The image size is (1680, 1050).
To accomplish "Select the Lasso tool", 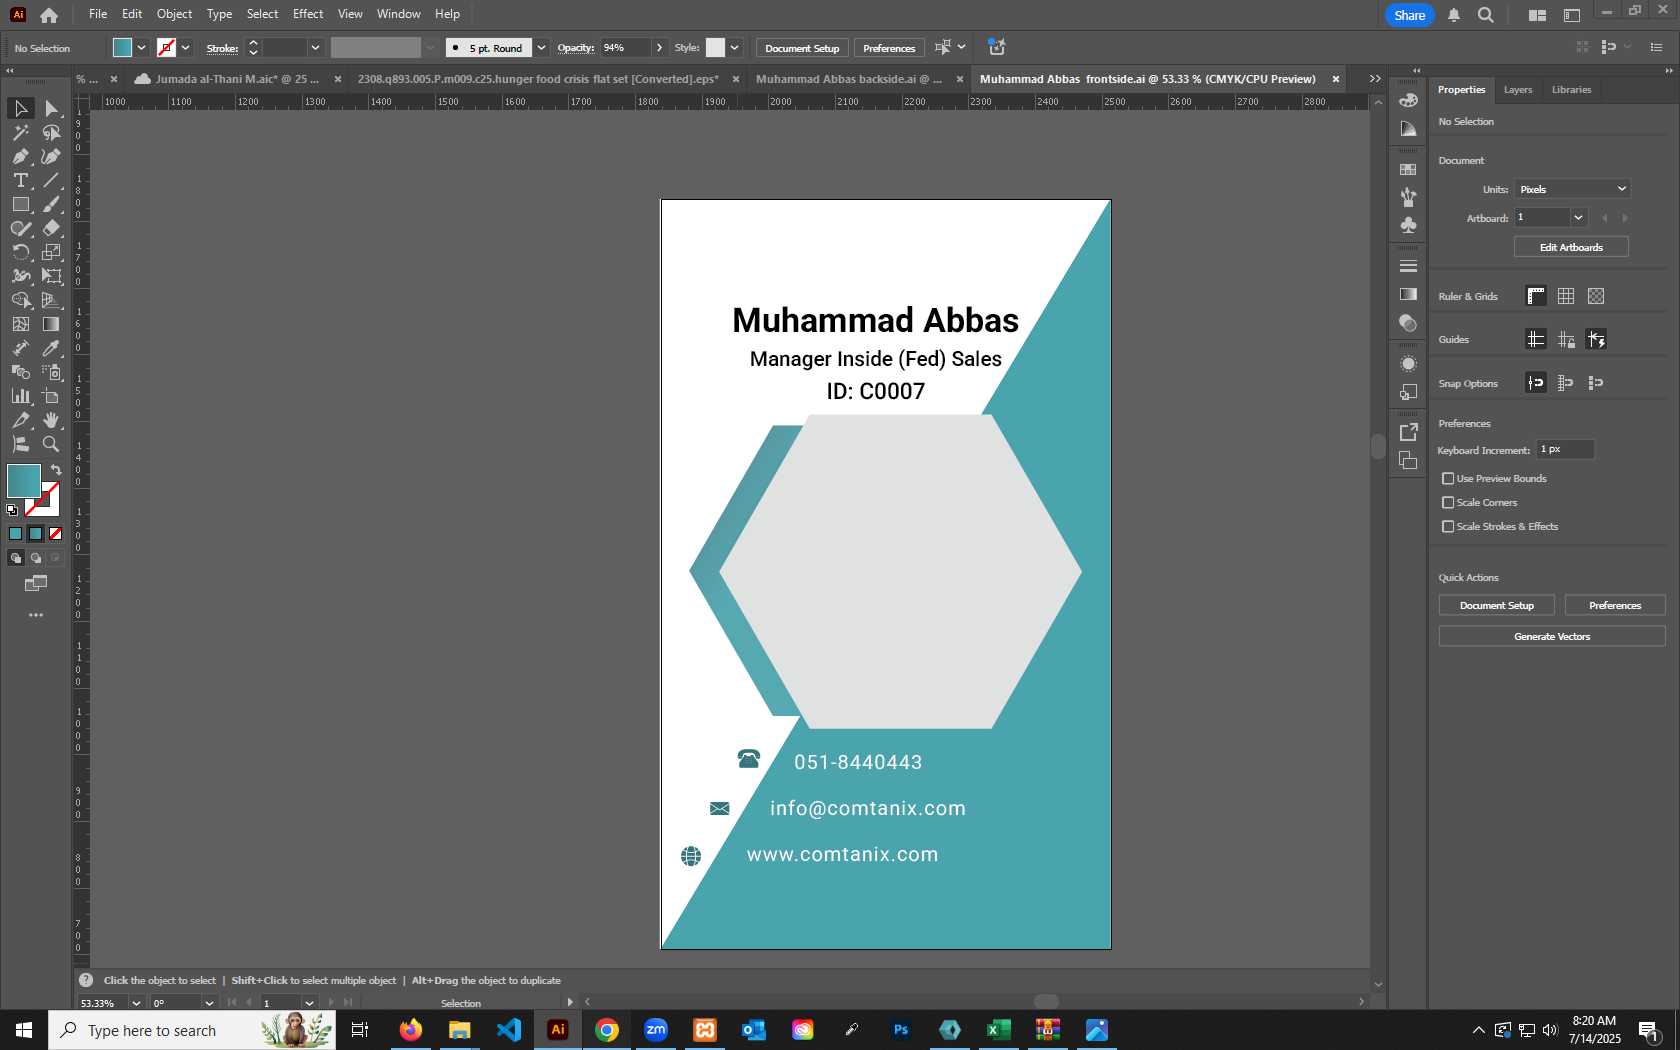I will [51, 132].
